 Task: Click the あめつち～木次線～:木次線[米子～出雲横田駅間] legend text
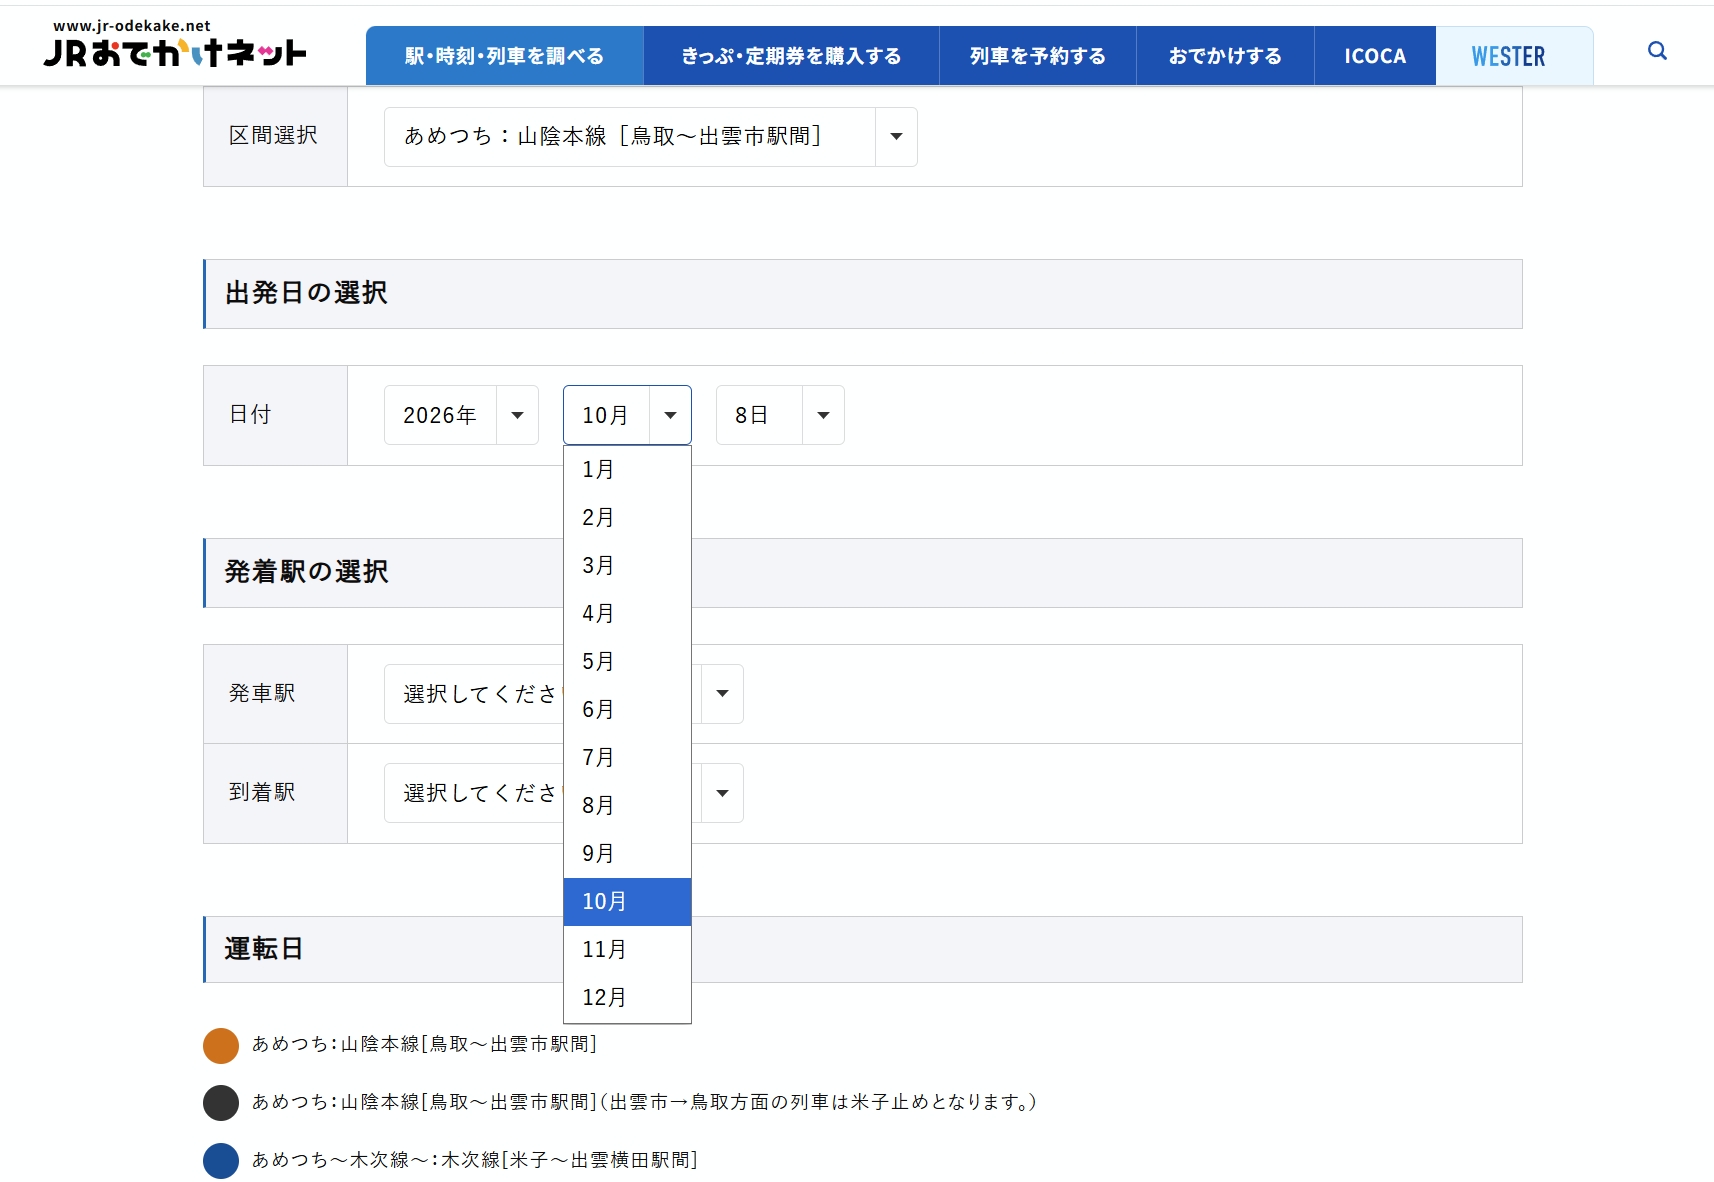[475, 1160]
